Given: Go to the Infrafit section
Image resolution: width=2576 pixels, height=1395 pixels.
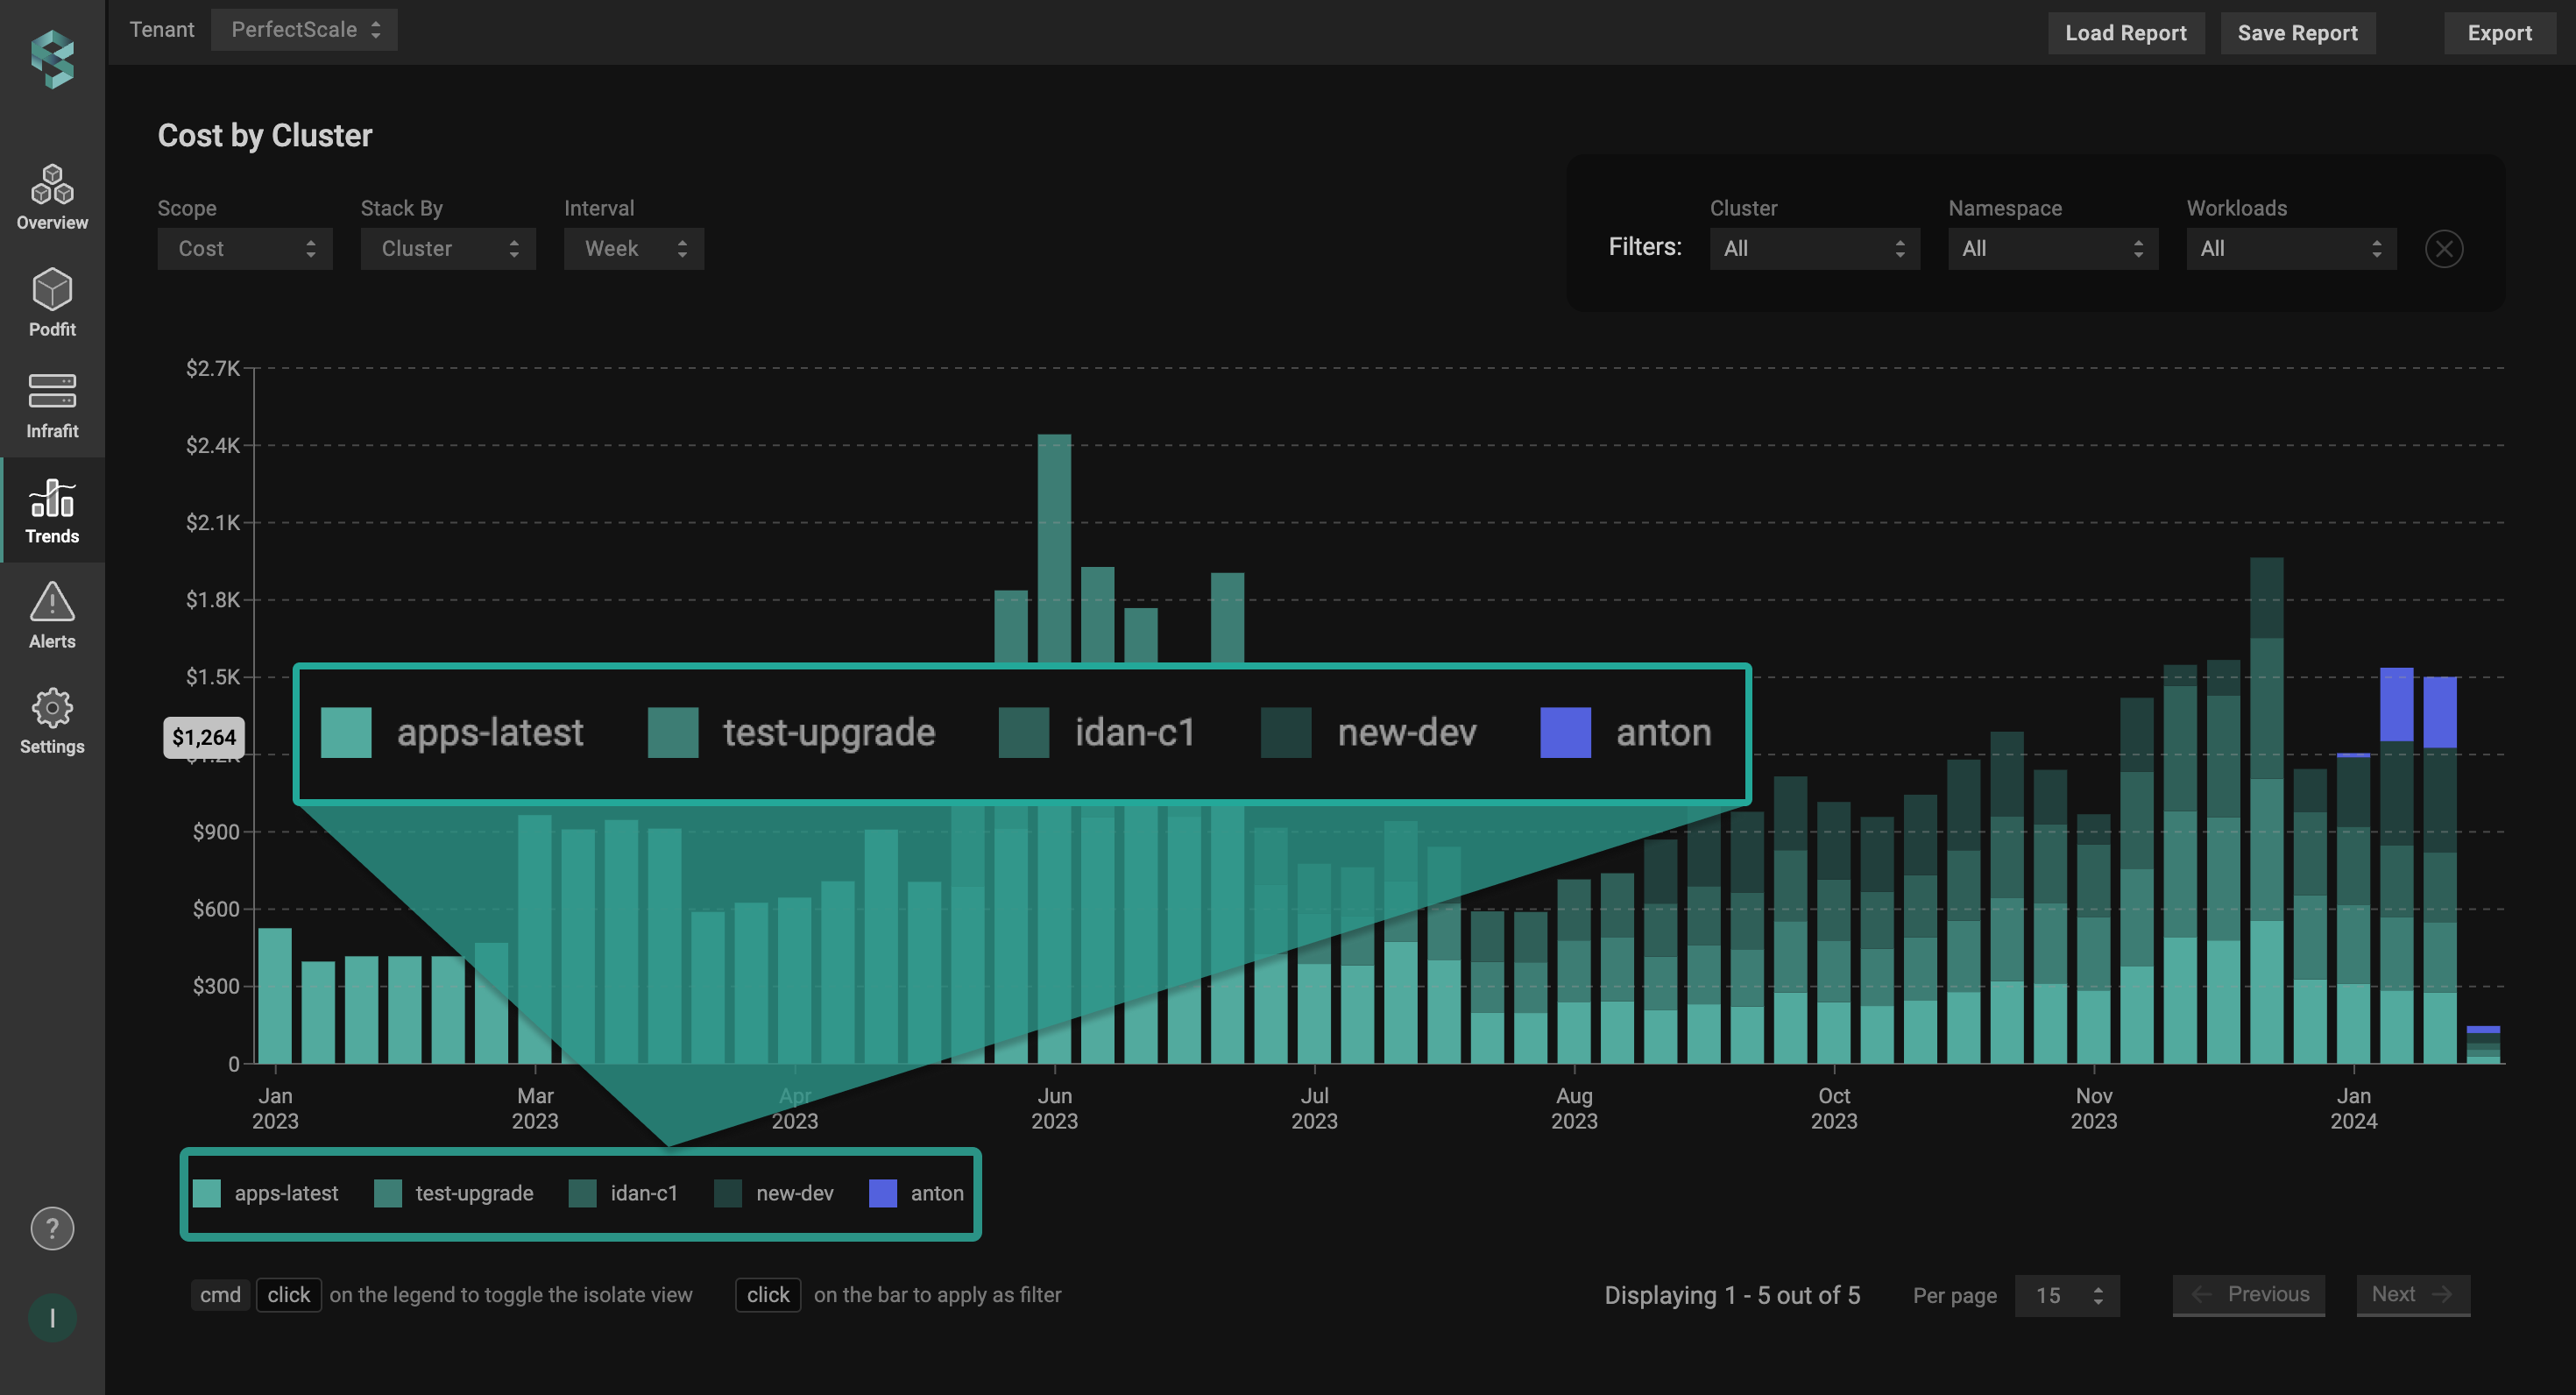Looking at the screenshot, I should coord(52,405).
